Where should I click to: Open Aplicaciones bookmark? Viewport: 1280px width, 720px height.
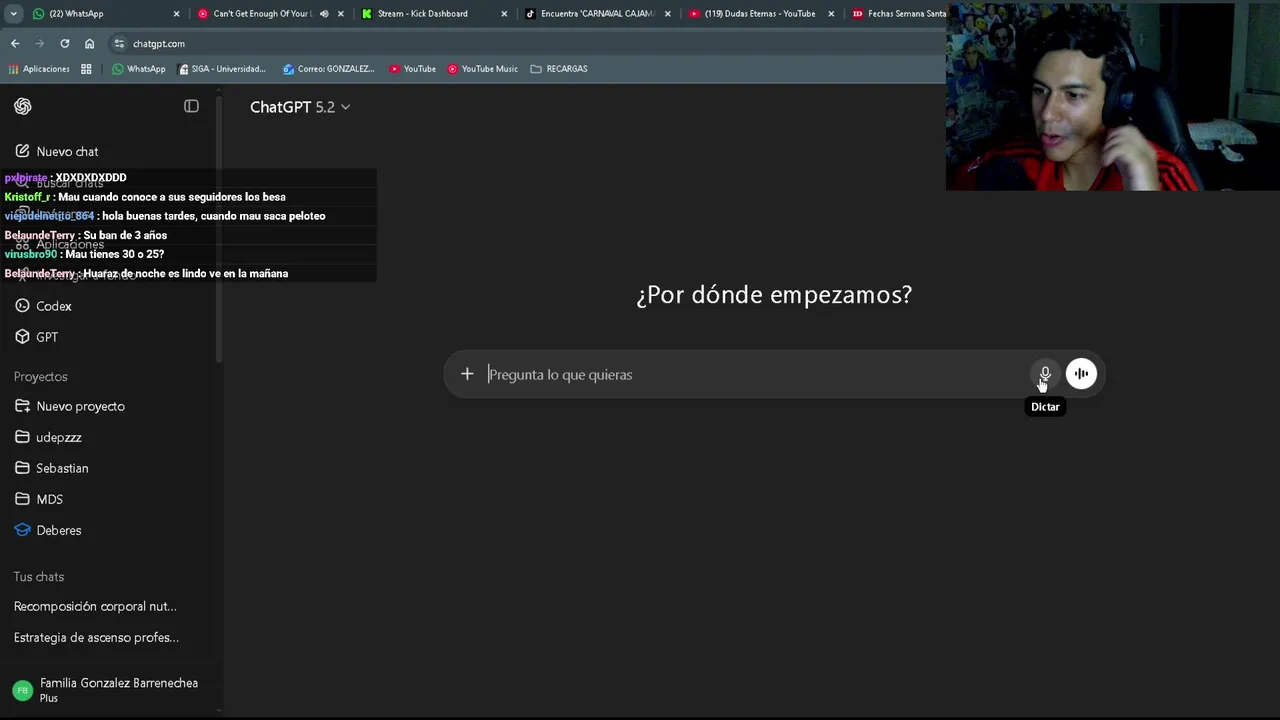(x=39, y=69)
